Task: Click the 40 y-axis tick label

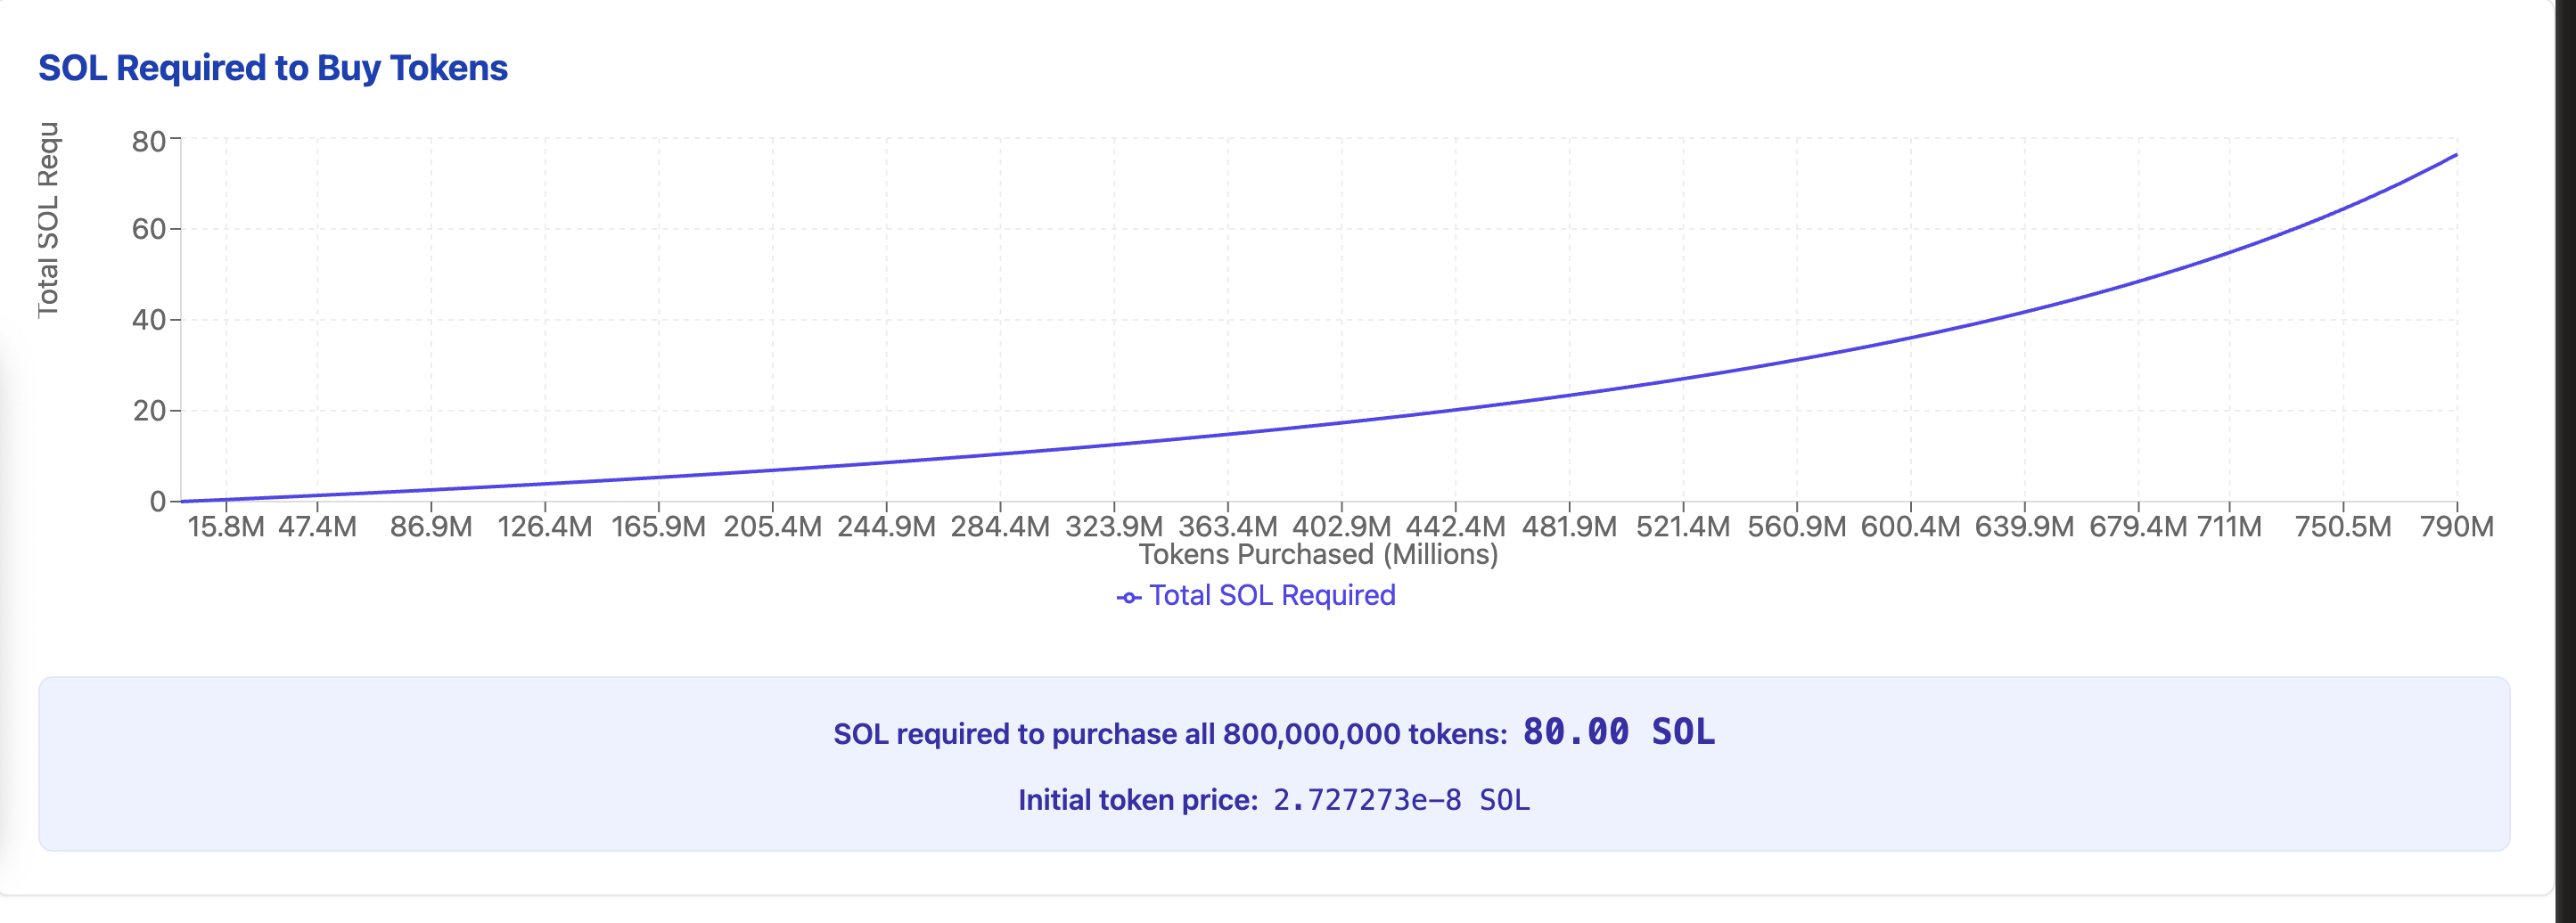Action: [x=148, y=320]
